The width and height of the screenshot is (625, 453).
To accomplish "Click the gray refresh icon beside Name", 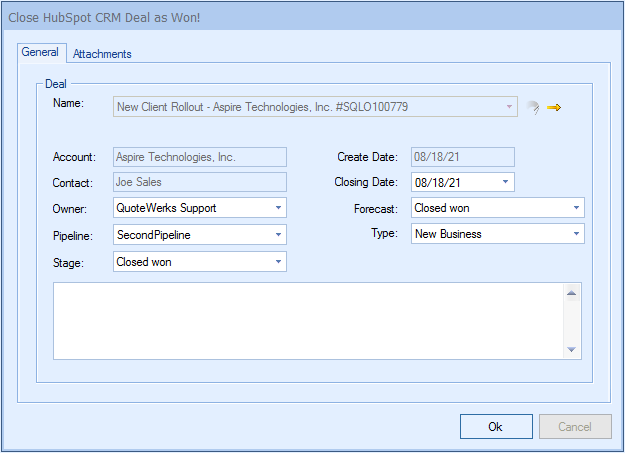I will coord(532,107).
